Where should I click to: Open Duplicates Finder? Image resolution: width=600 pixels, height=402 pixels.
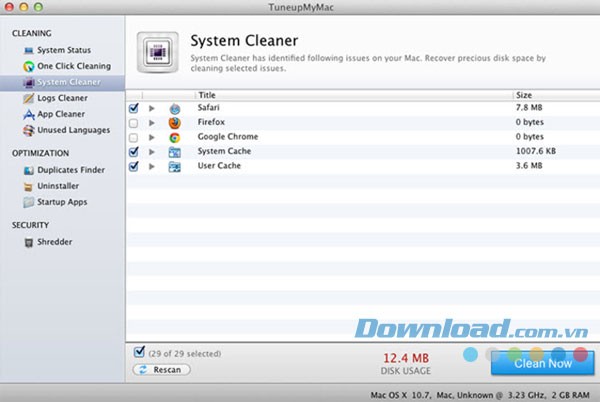[71, 170]
